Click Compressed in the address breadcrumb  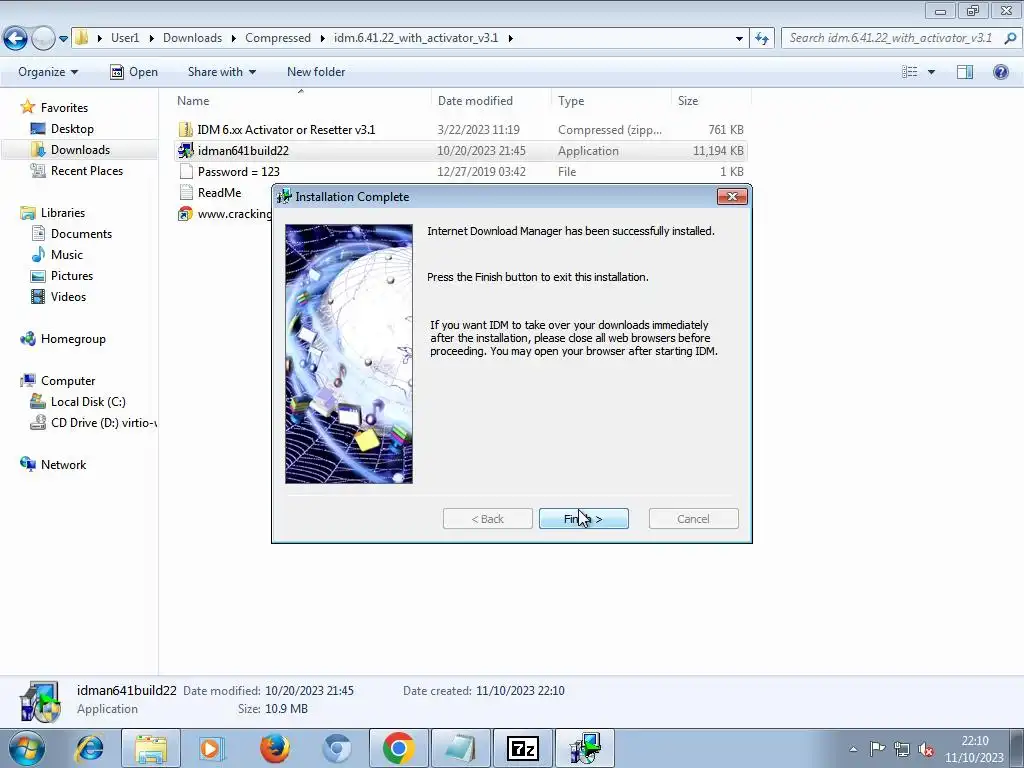pyautogui.click(x=278, y=38)
